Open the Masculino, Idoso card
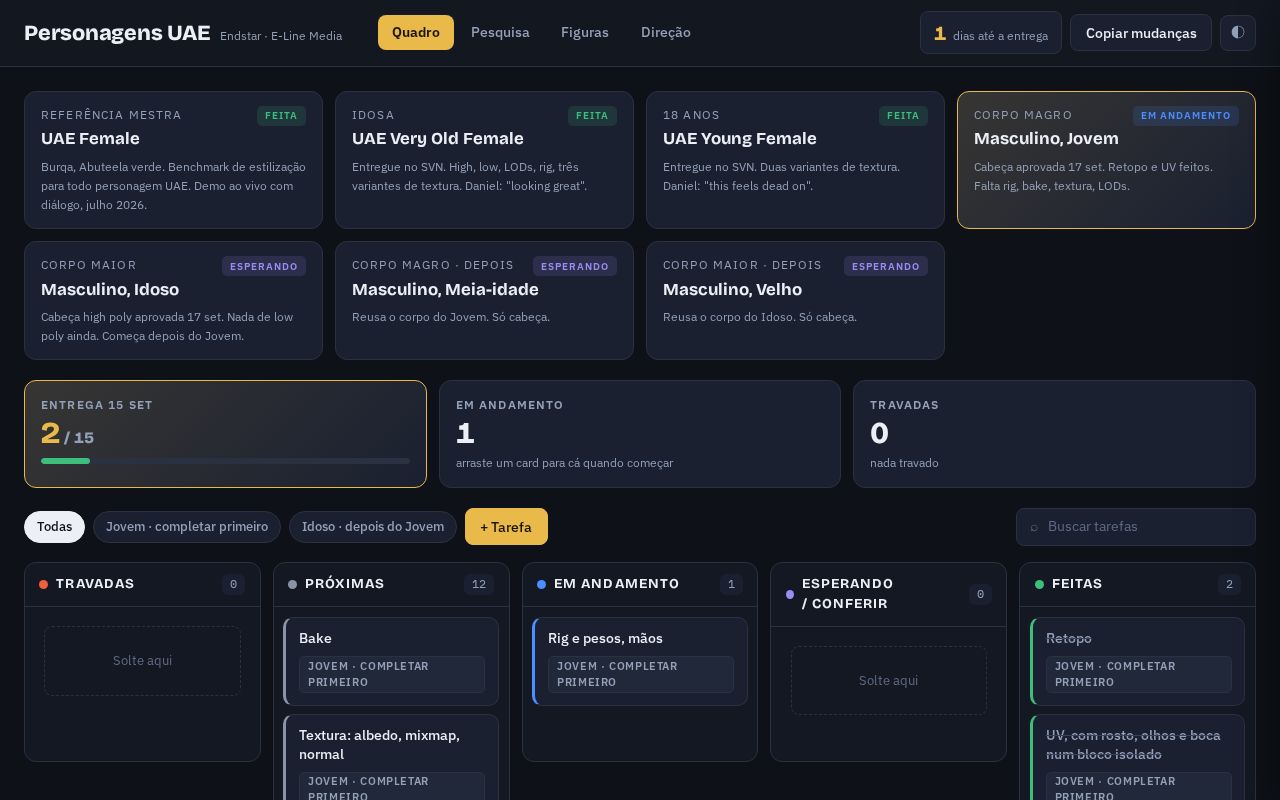This screenshot has height=800, width=1280. click(x=174, y=300)
